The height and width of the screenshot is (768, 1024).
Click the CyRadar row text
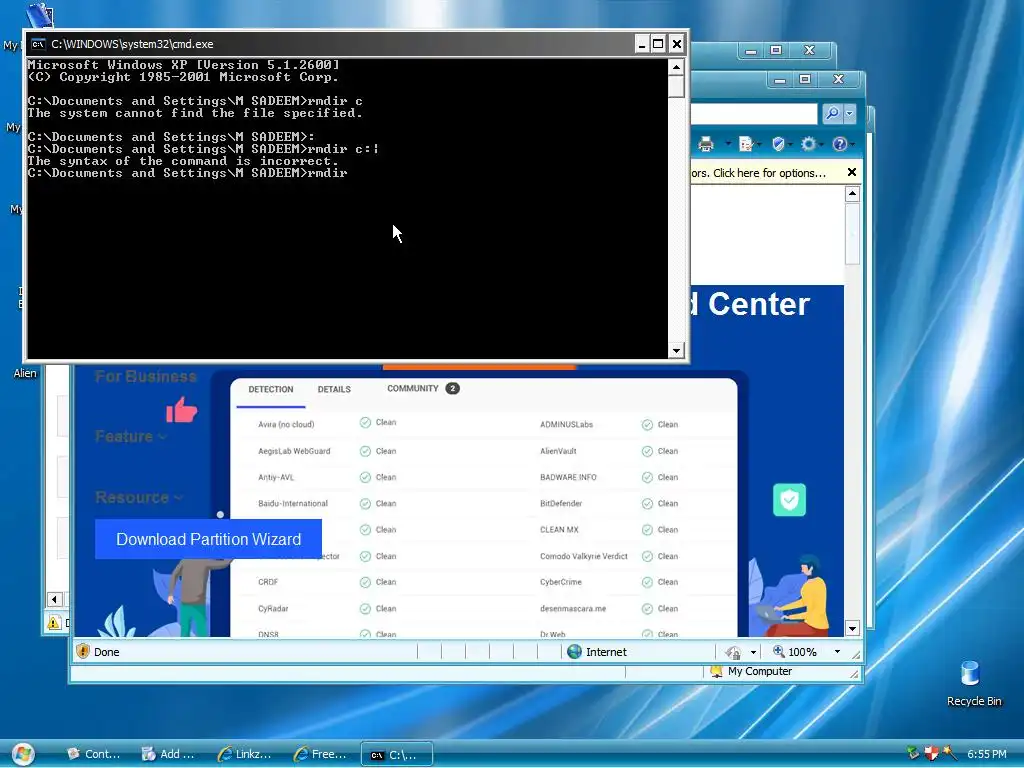(x=273, y=609)
